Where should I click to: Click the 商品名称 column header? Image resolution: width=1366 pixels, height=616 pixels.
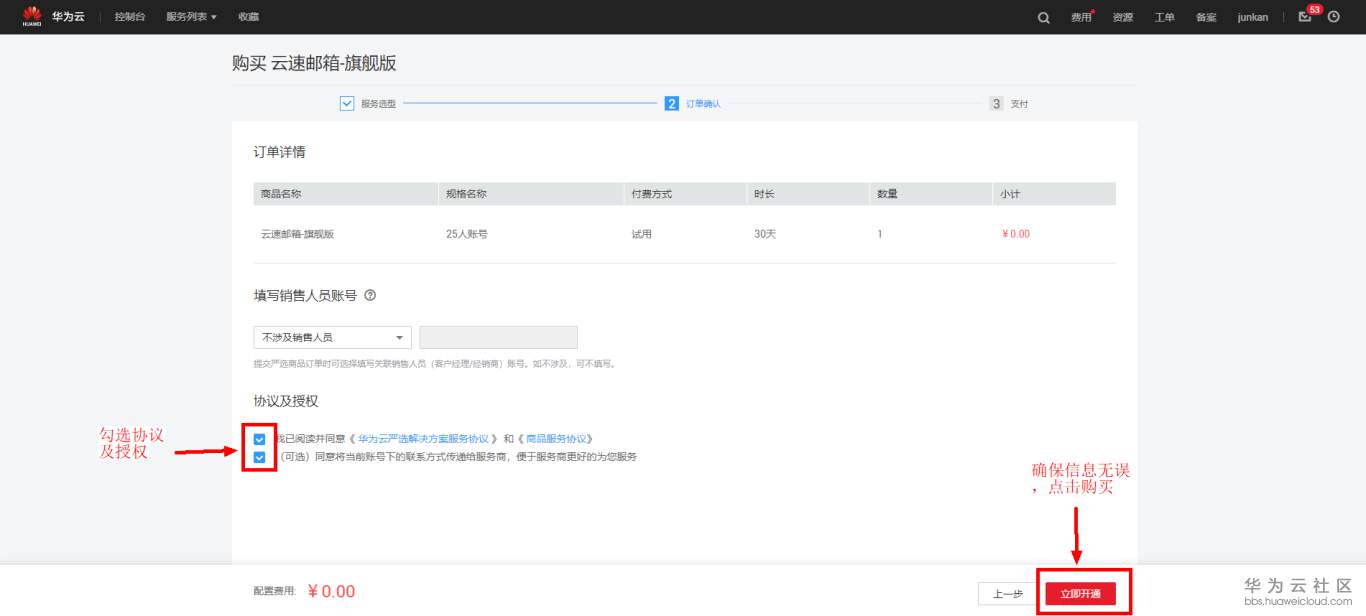click(281, 194)
